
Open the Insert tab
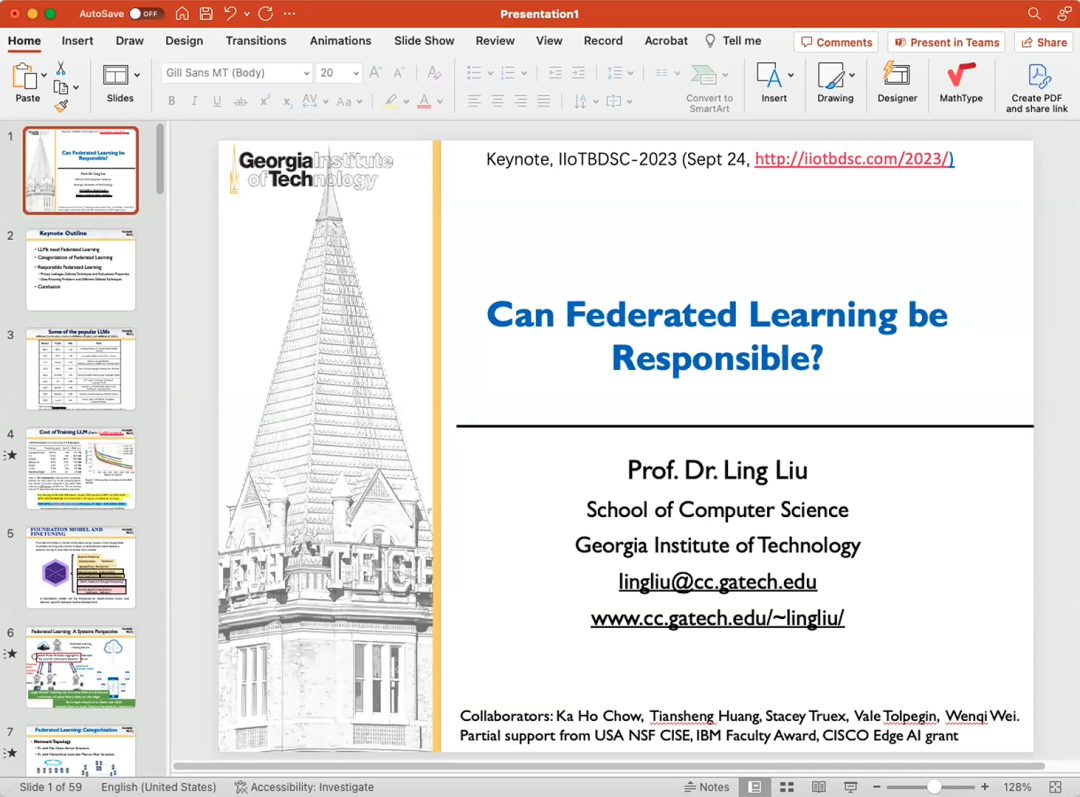pyautogui.click(x=77, y=41)
